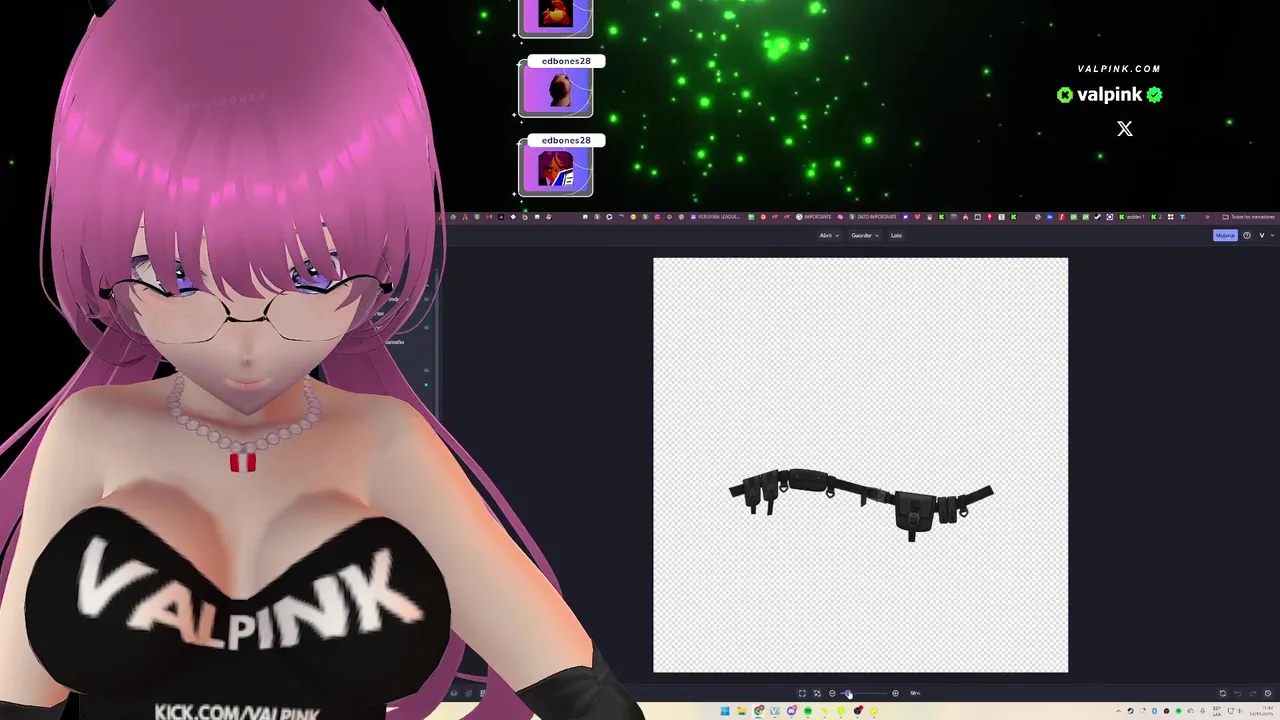Click the zoom in plus icon
1280x720 pixels.
coord(895,693)
